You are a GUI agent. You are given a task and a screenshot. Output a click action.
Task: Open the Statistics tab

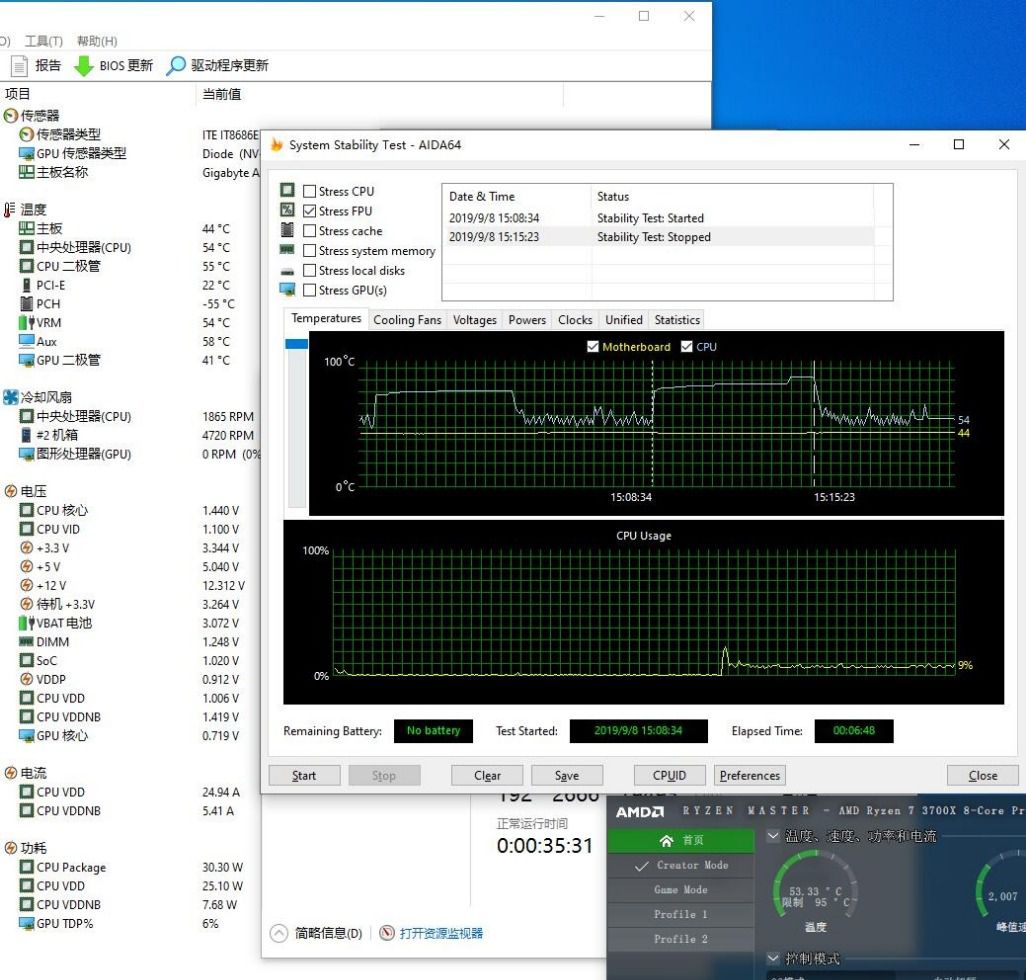tap(676, 319)
